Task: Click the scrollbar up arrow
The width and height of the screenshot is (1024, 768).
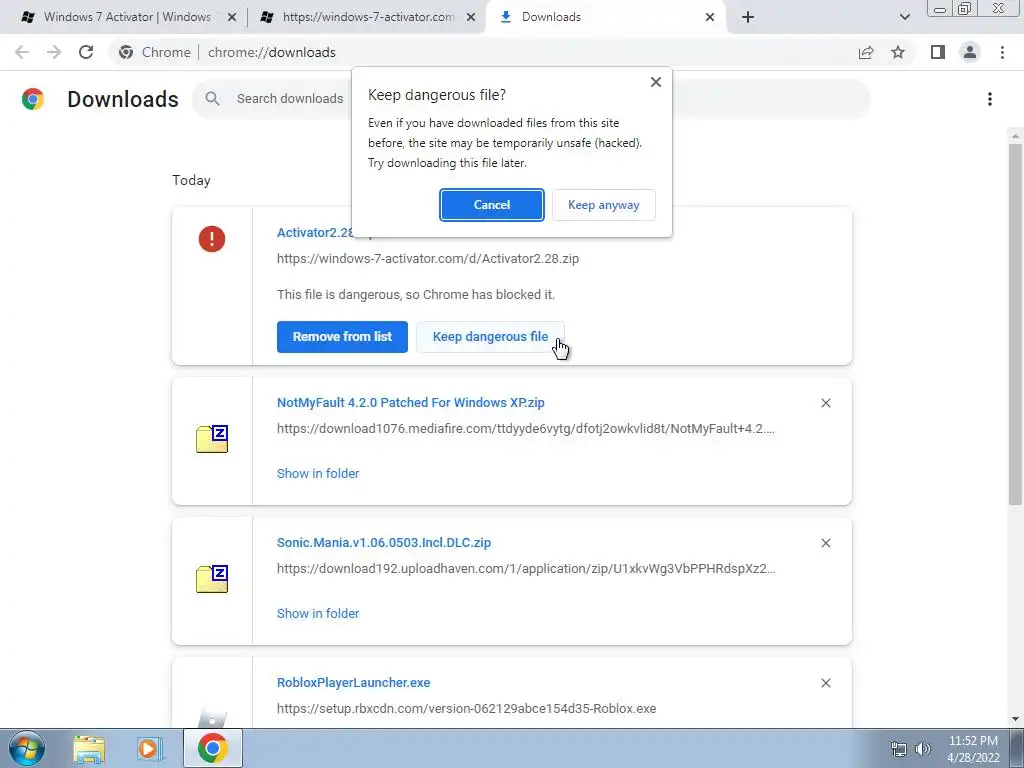Action: pyautogui.click(x=1015, y=136)
